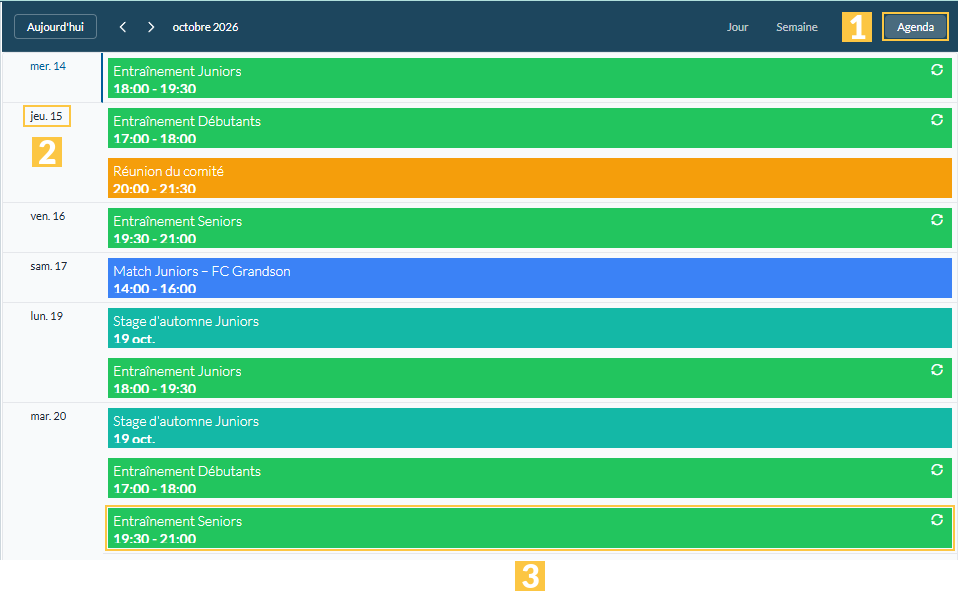Open Stage d'automne Juniors on mar. 20
958x599 pixels.
coord(530,428)
